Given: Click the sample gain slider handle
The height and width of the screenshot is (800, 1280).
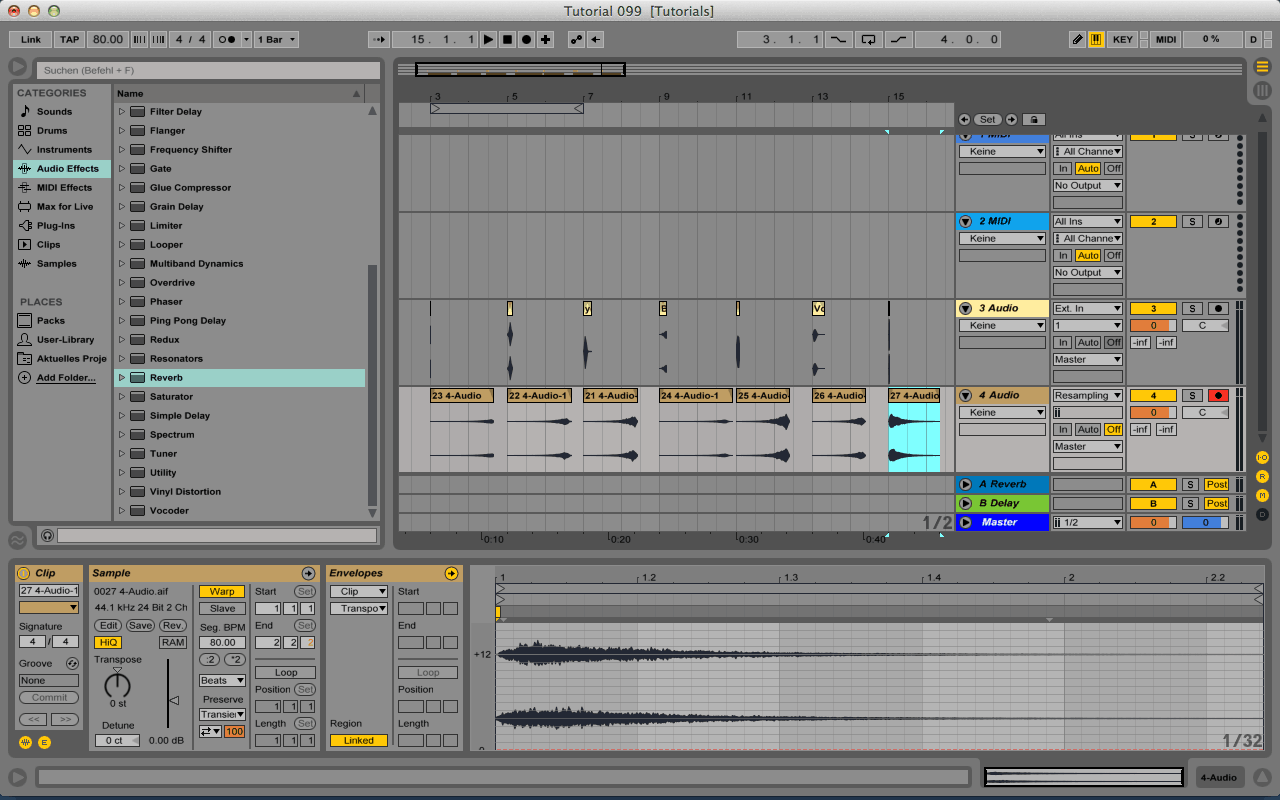Looking at the screenshot, I should (x=173, y=701).
